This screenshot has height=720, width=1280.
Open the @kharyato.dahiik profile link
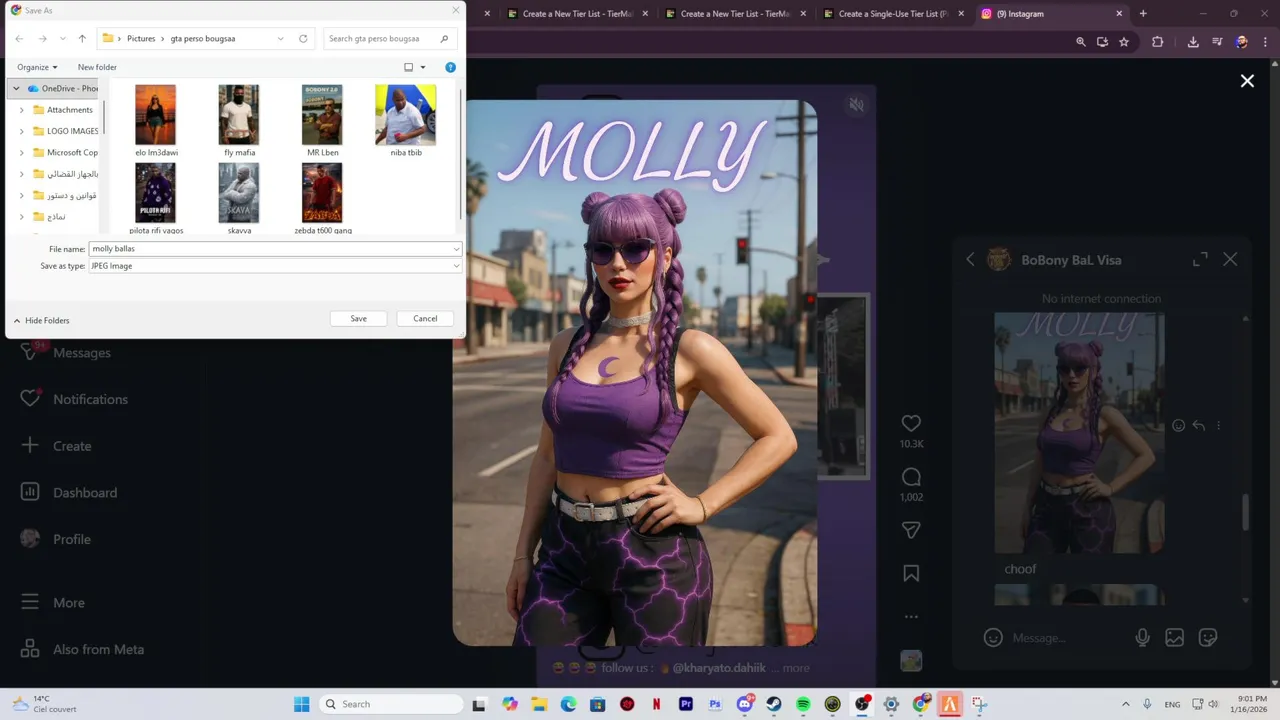(719, 667)
